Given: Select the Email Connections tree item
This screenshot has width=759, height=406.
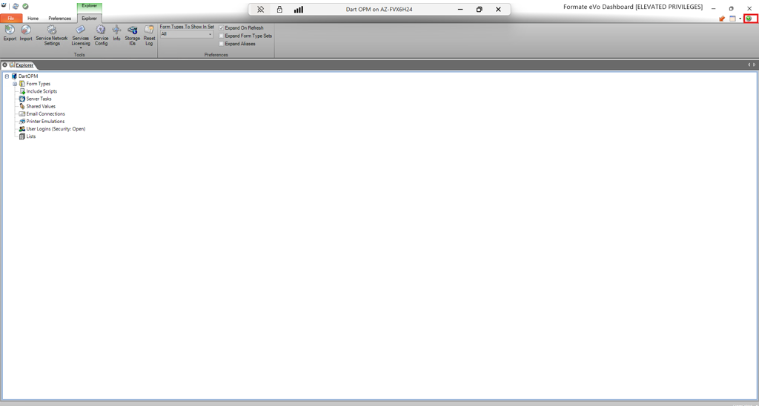Looking at the screenshot, I should pos(46,114).
